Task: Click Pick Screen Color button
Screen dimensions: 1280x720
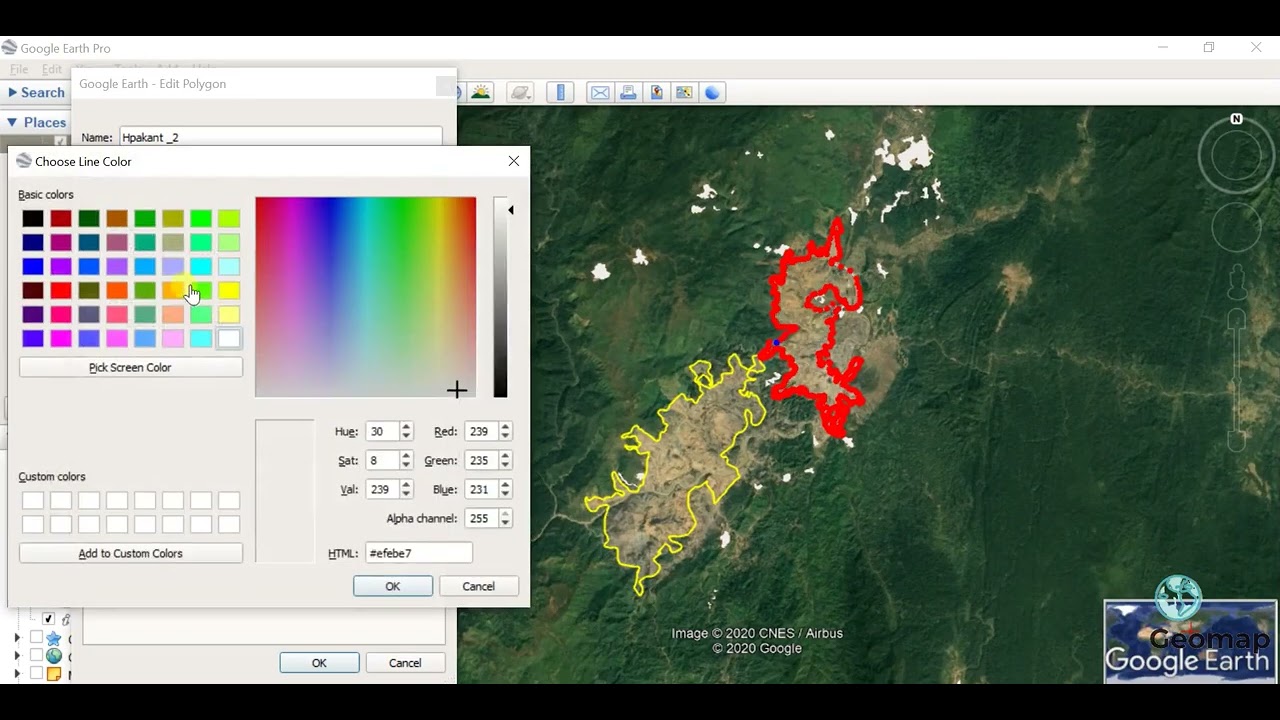Action: click(x=130, y=367)
